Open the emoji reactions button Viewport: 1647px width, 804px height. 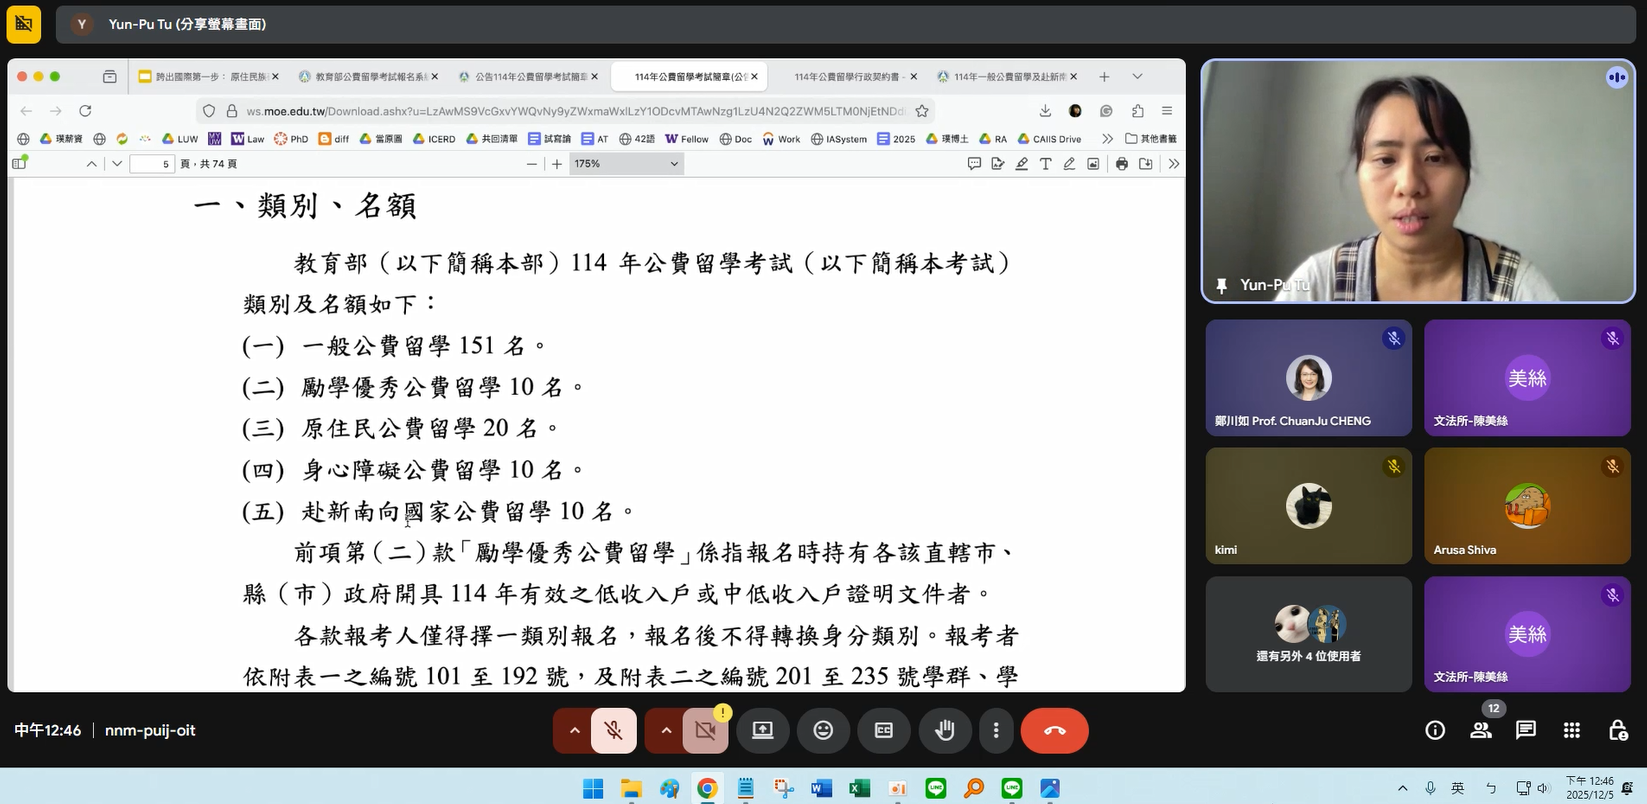(x=823, y=731)
